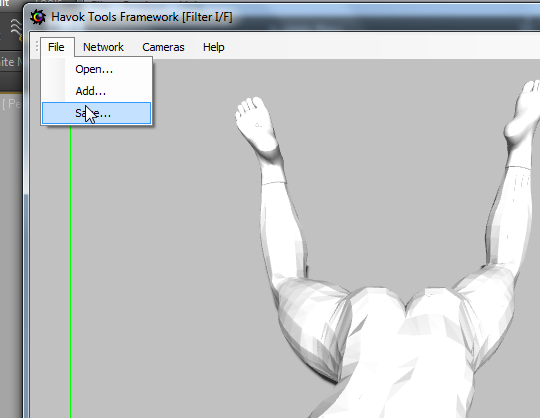This screenshot has width=540, height=418.
Task: Click the menu bar drag grip handle
Action: pyautogui.click(x=37, y=46)
